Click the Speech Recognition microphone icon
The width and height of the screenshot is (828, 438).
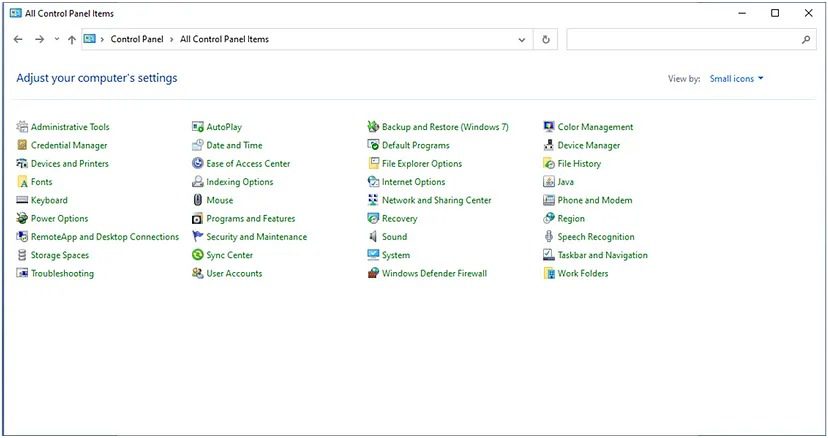coord(549,237)
